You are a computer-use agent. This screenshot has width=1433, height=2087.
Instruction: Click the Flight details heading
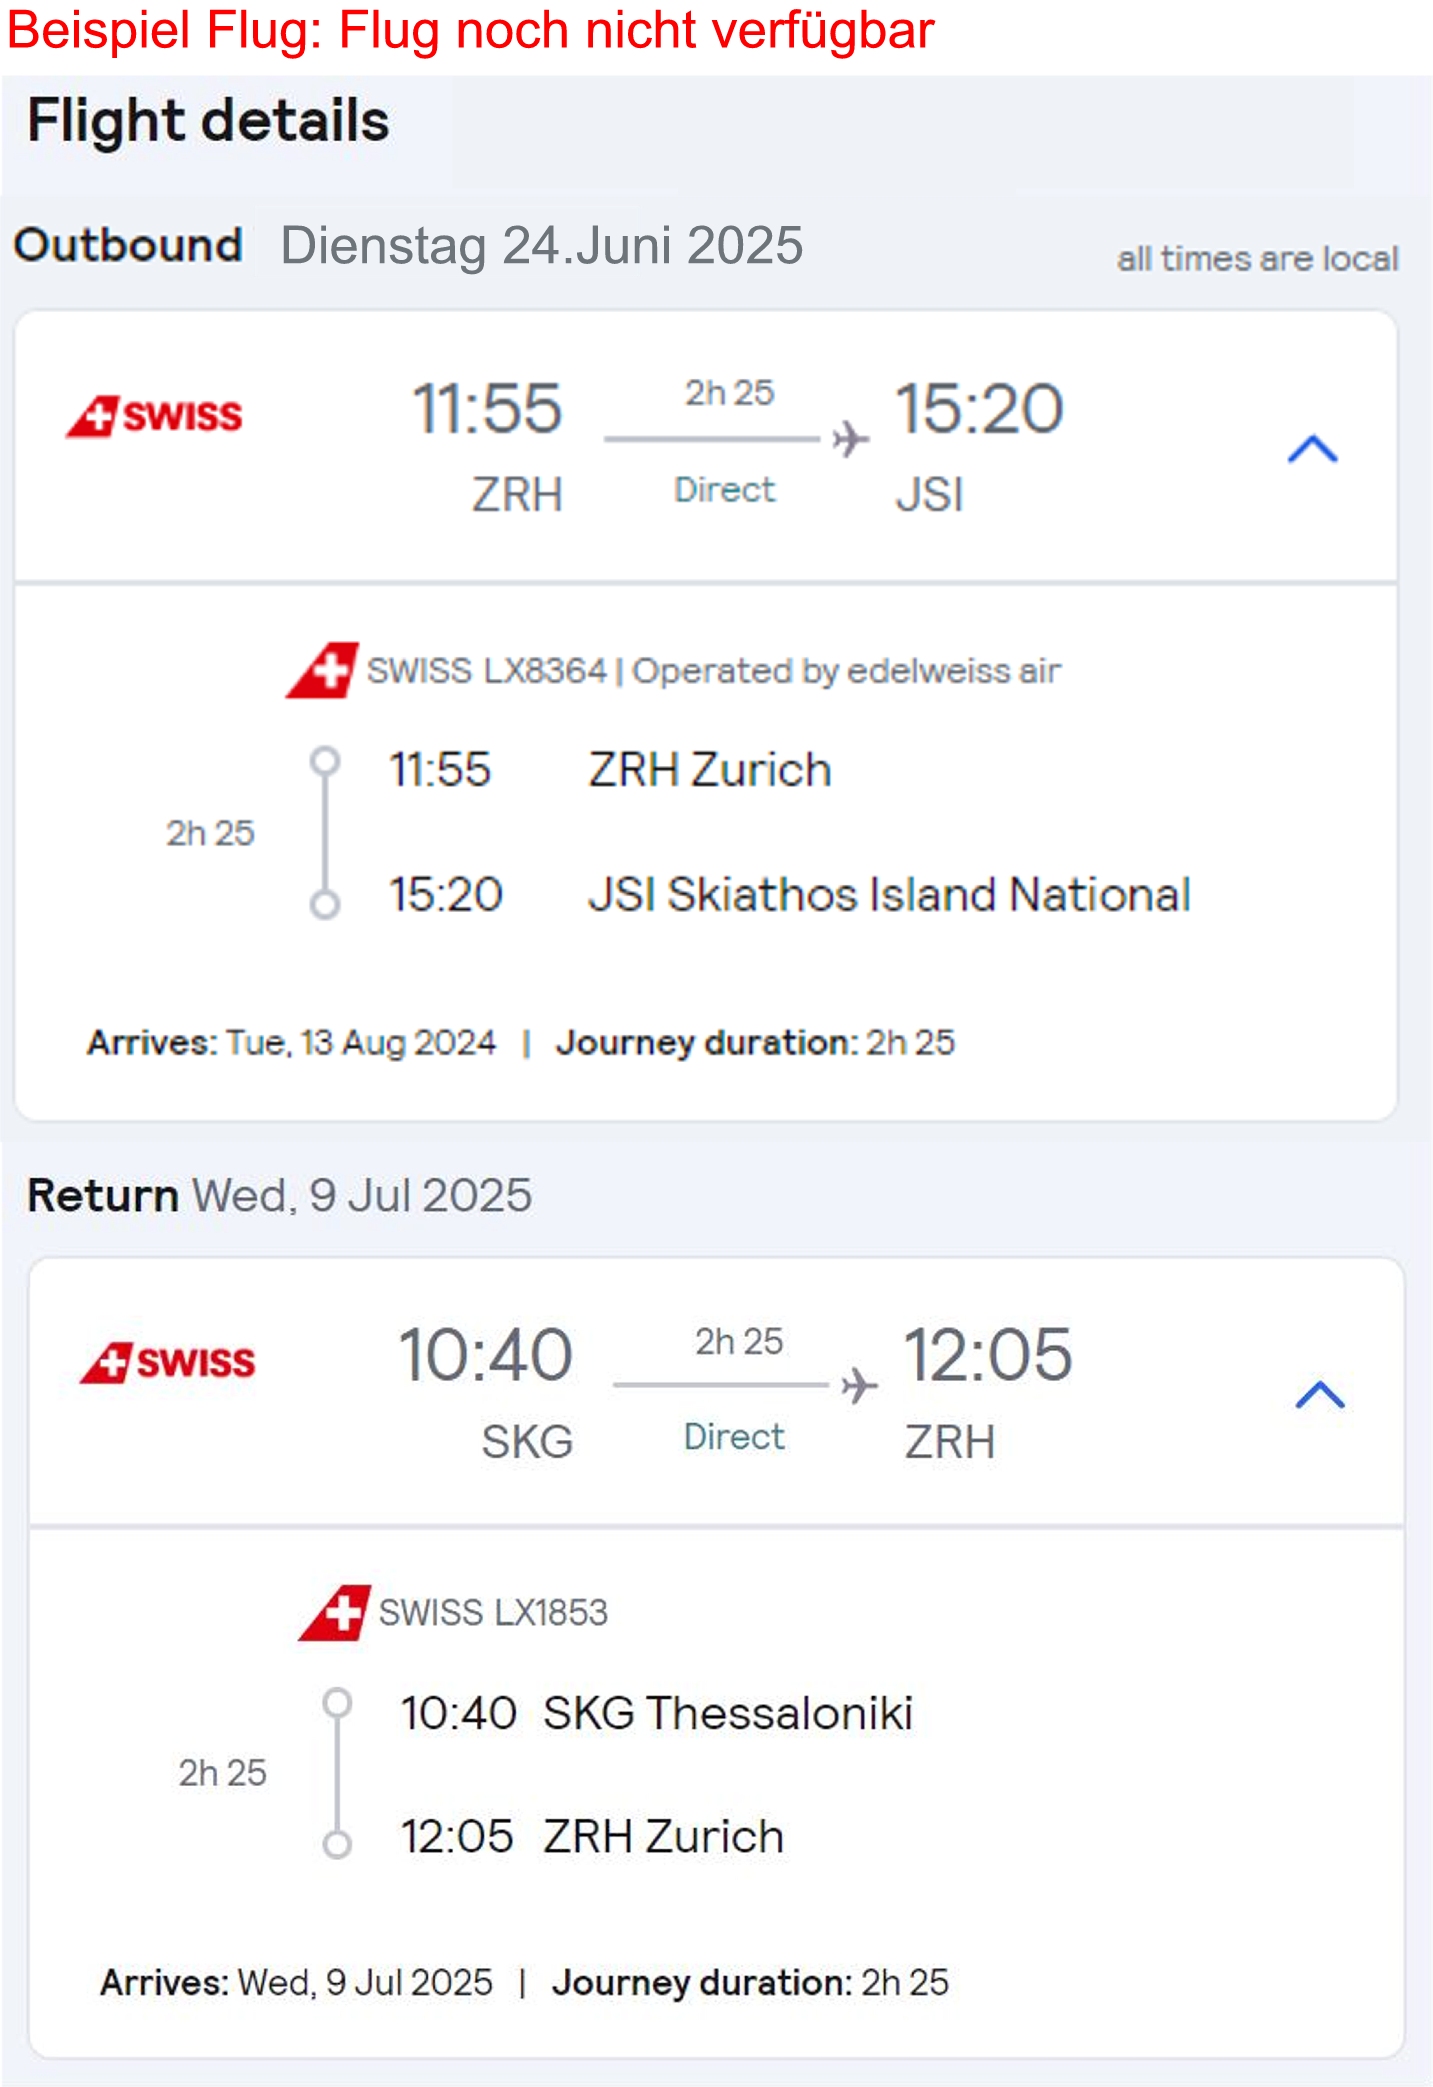[208, 121]
